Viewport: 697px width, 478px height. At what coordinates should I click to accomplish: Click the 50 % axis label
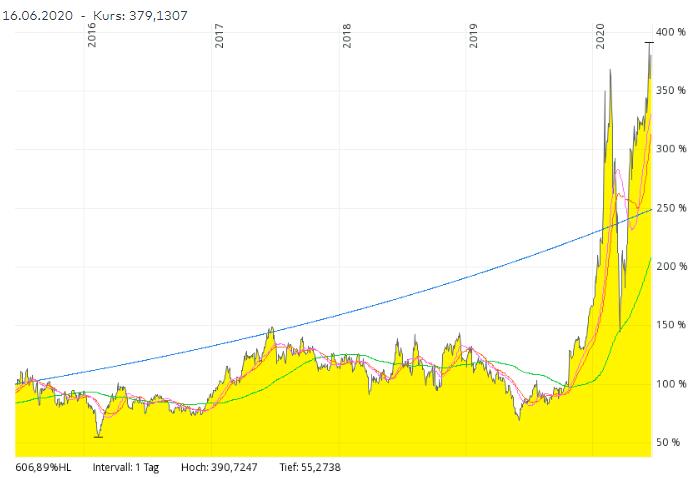pyautogui.click(x=668, y=442)
